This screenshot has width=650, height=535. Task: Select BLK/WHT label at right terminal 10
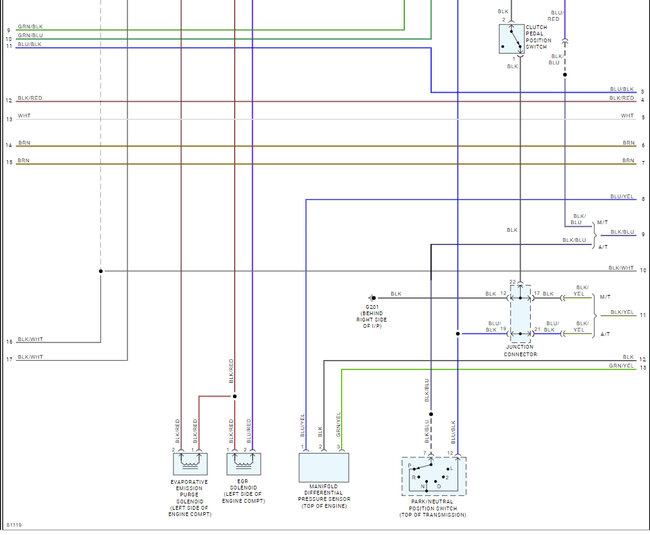(621, 268)
